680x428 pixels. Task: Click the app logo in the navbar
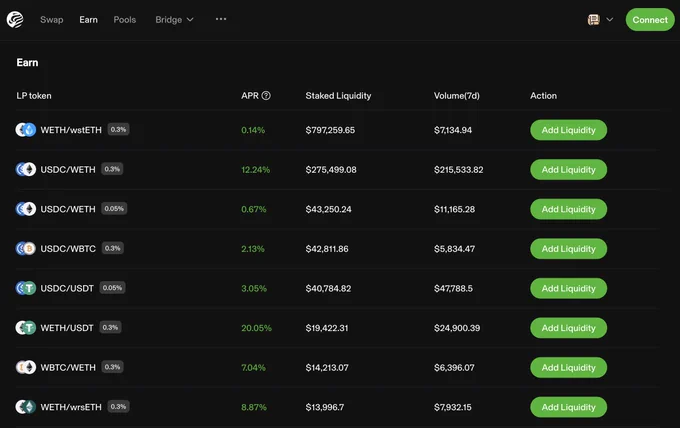[15, 20]
